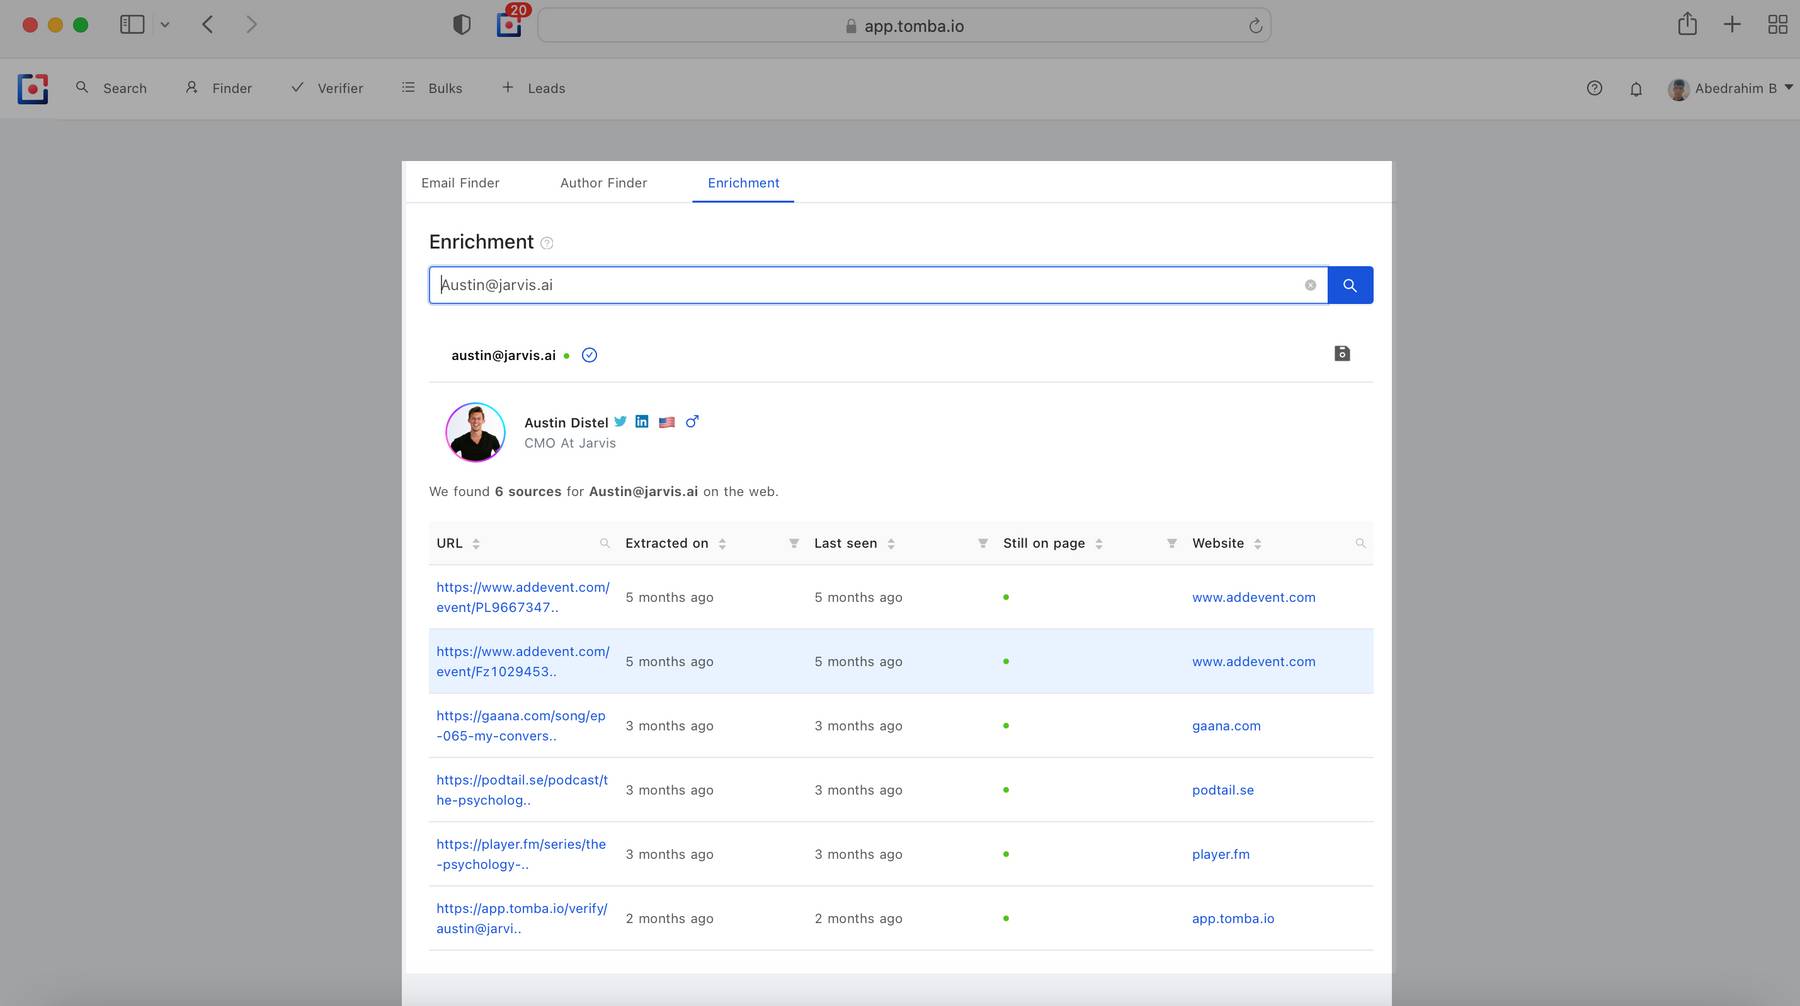Save the lead using the save icon

click(1342, 353)
